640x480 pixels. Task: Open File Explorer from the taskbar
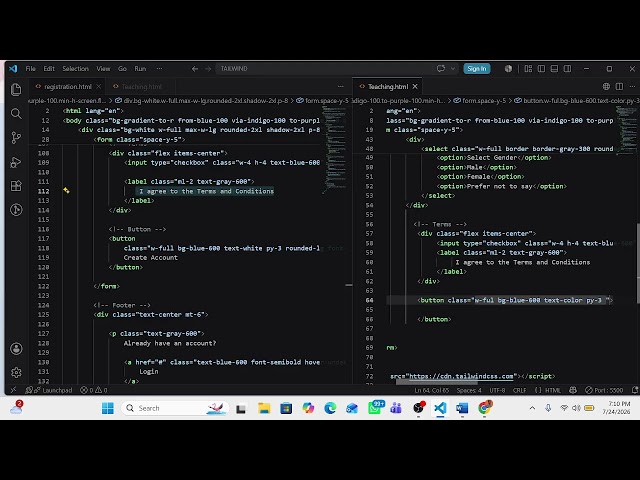tap(264, 408)
